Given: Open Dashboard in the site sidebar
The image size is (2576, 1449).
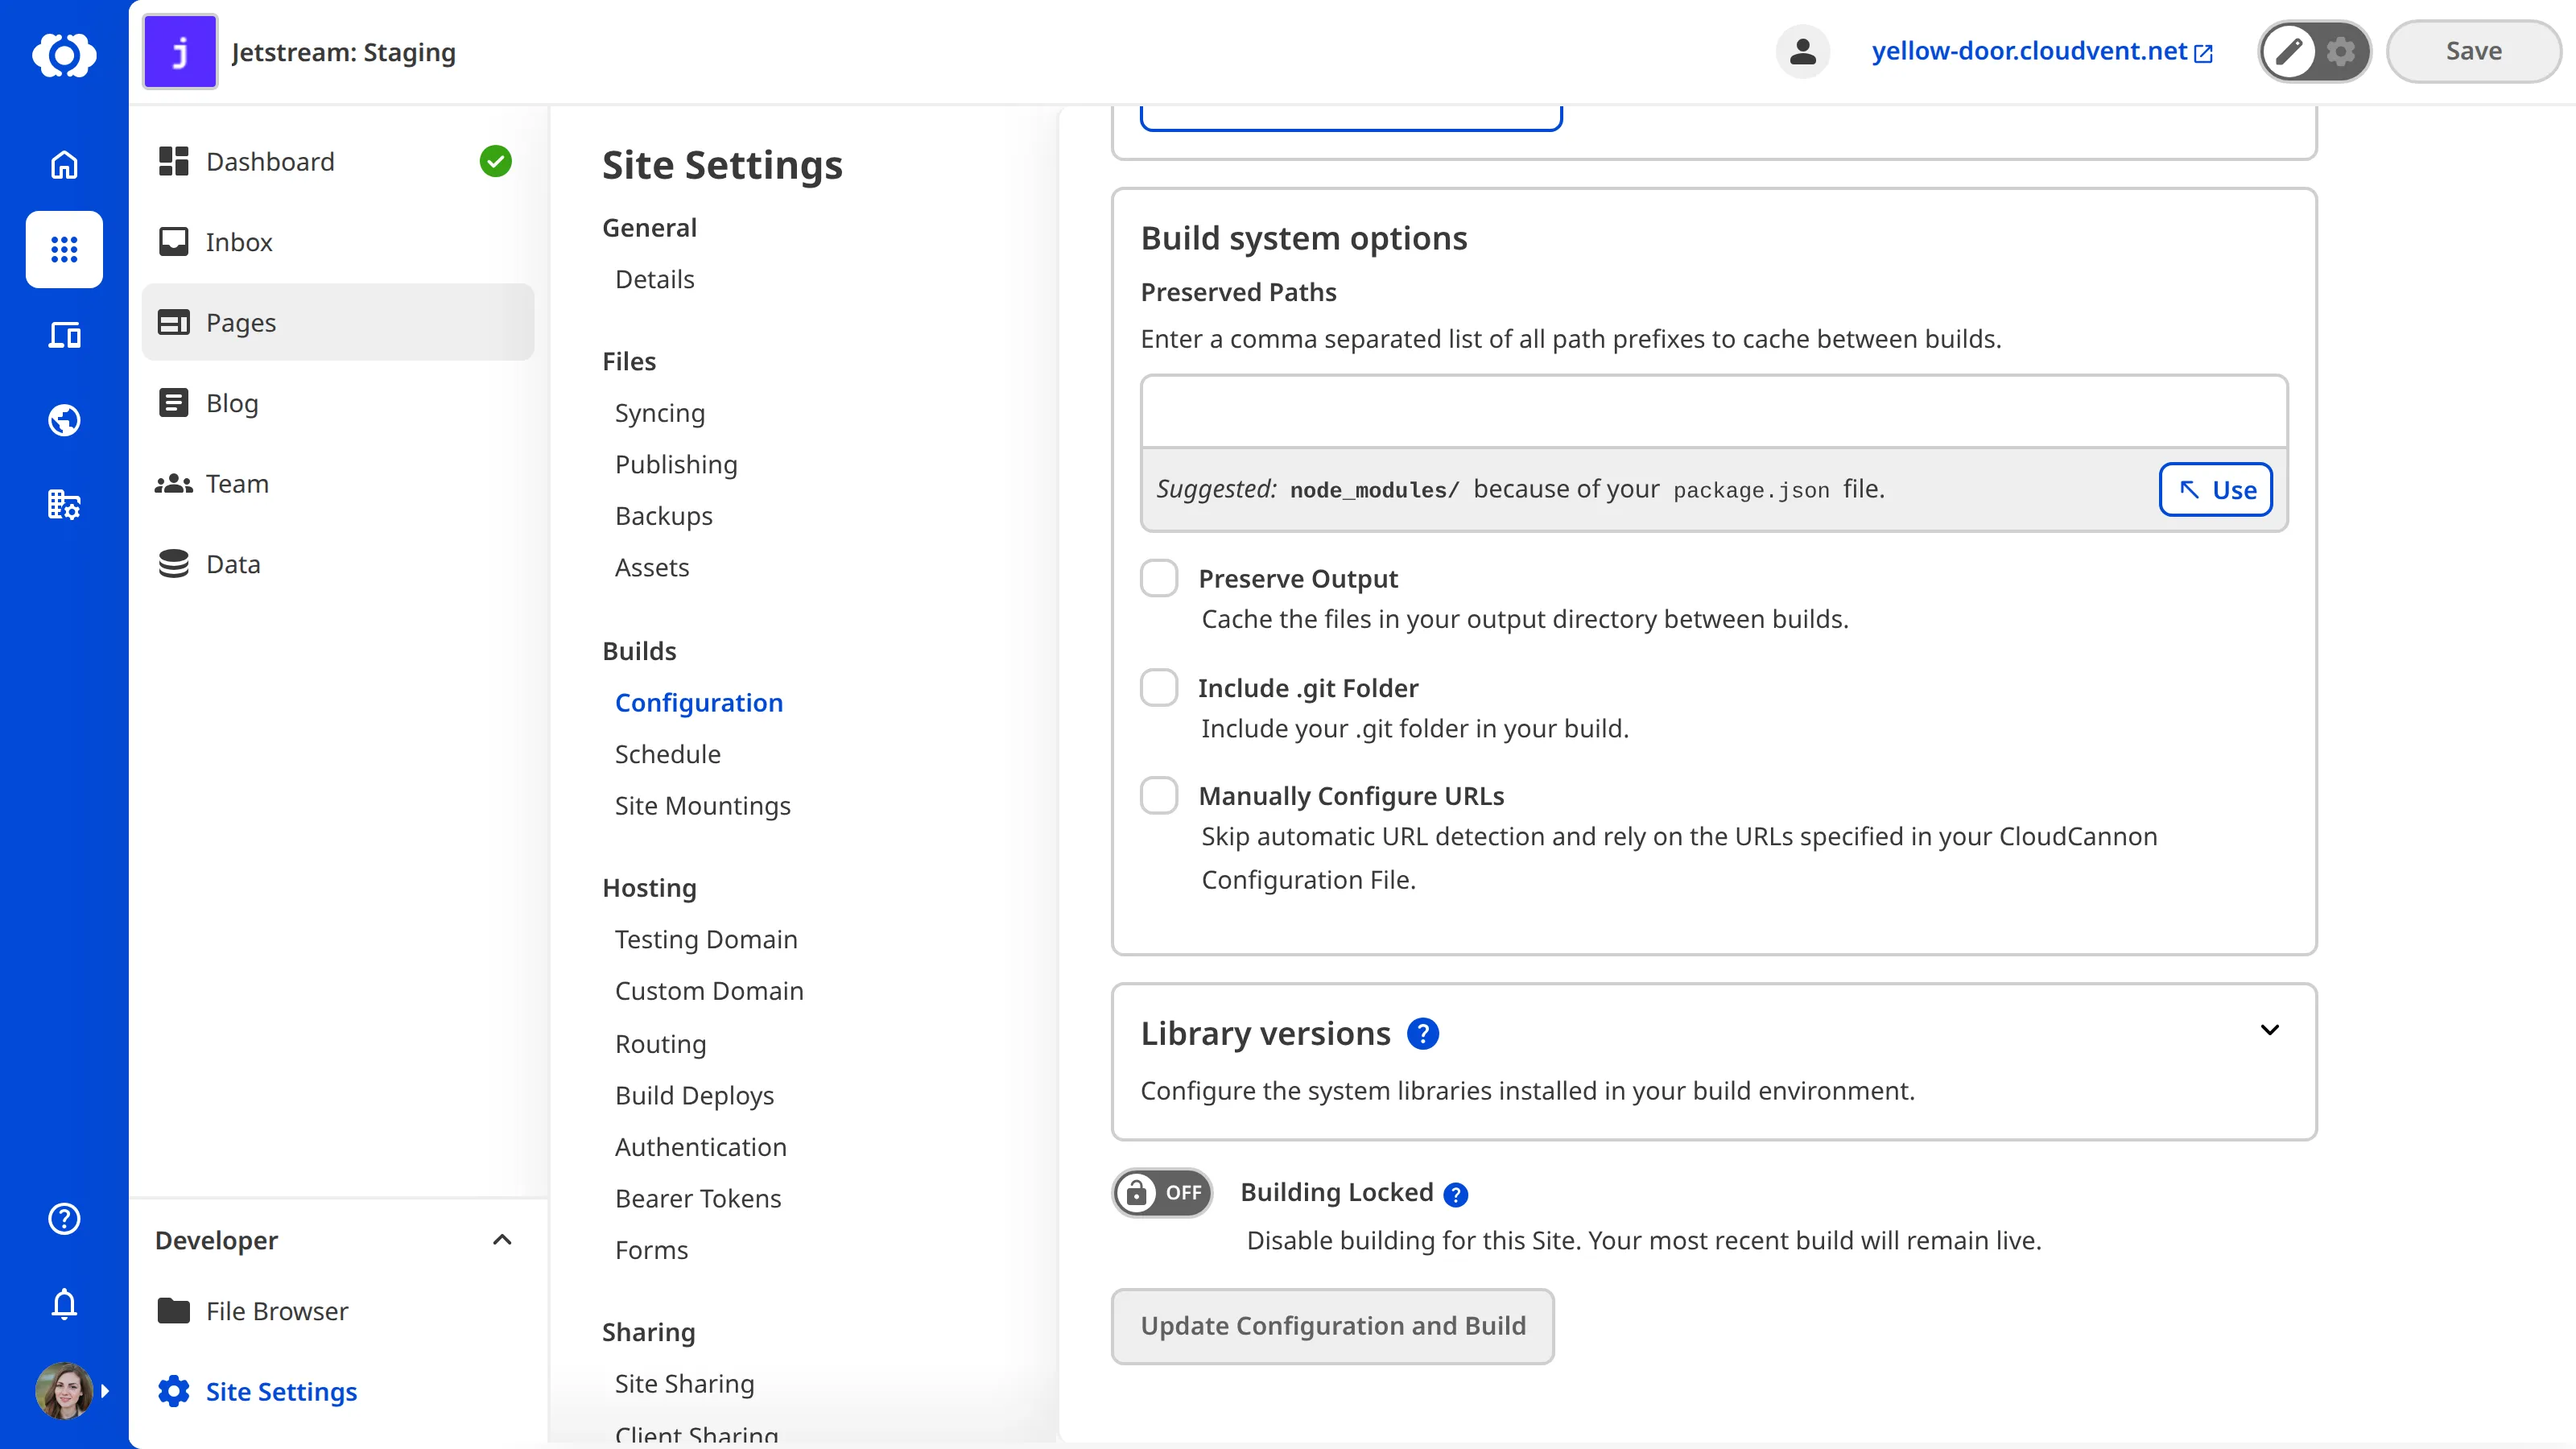Looking at the screenshot, I should coord(338,162).
